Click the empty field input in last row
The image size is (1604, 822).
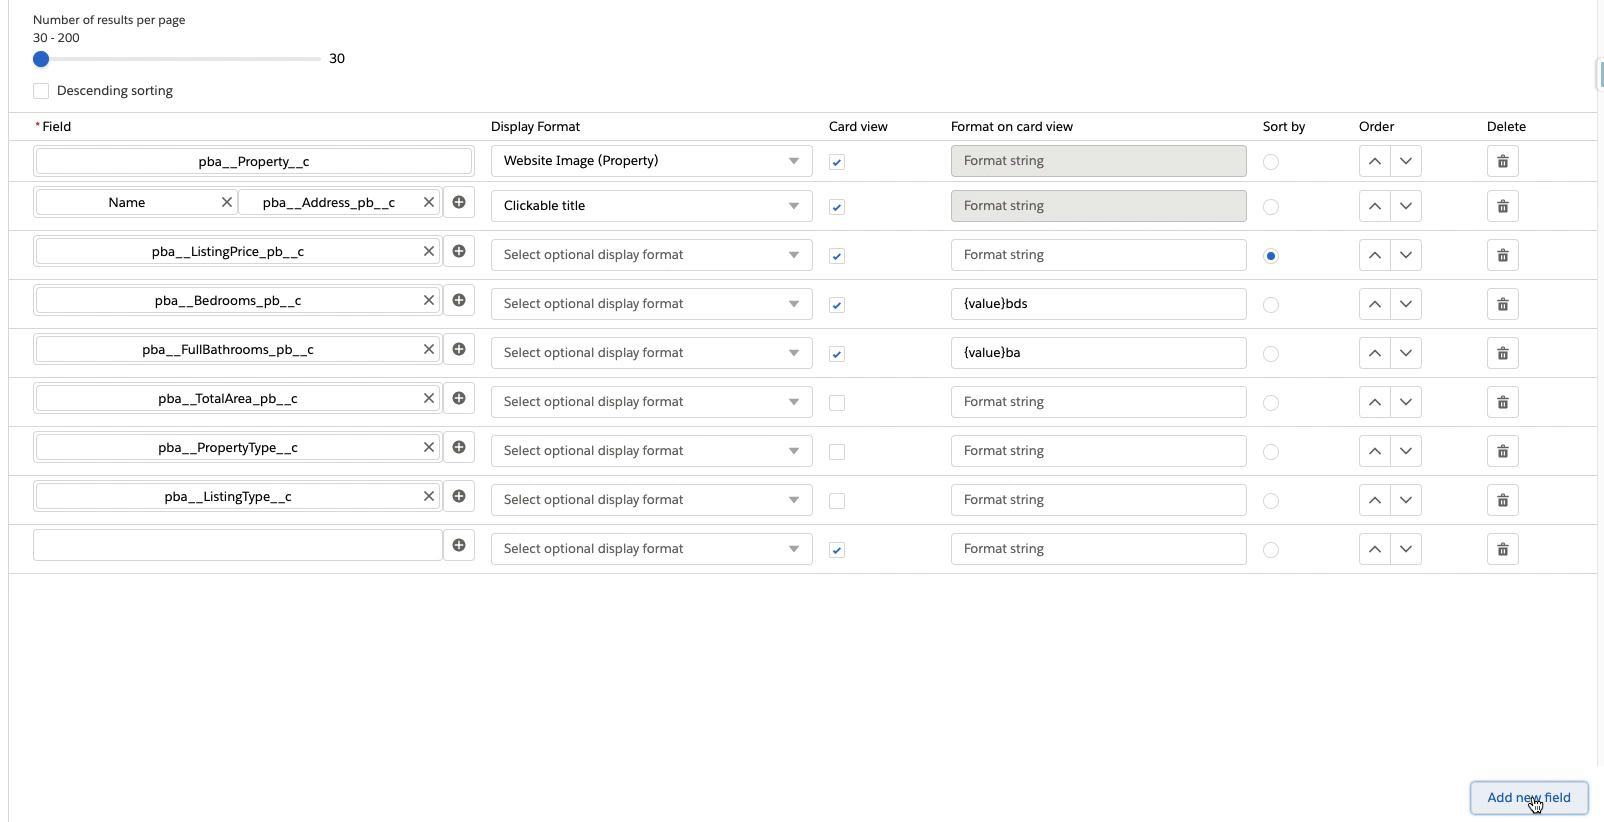click(x=238, y=545)
